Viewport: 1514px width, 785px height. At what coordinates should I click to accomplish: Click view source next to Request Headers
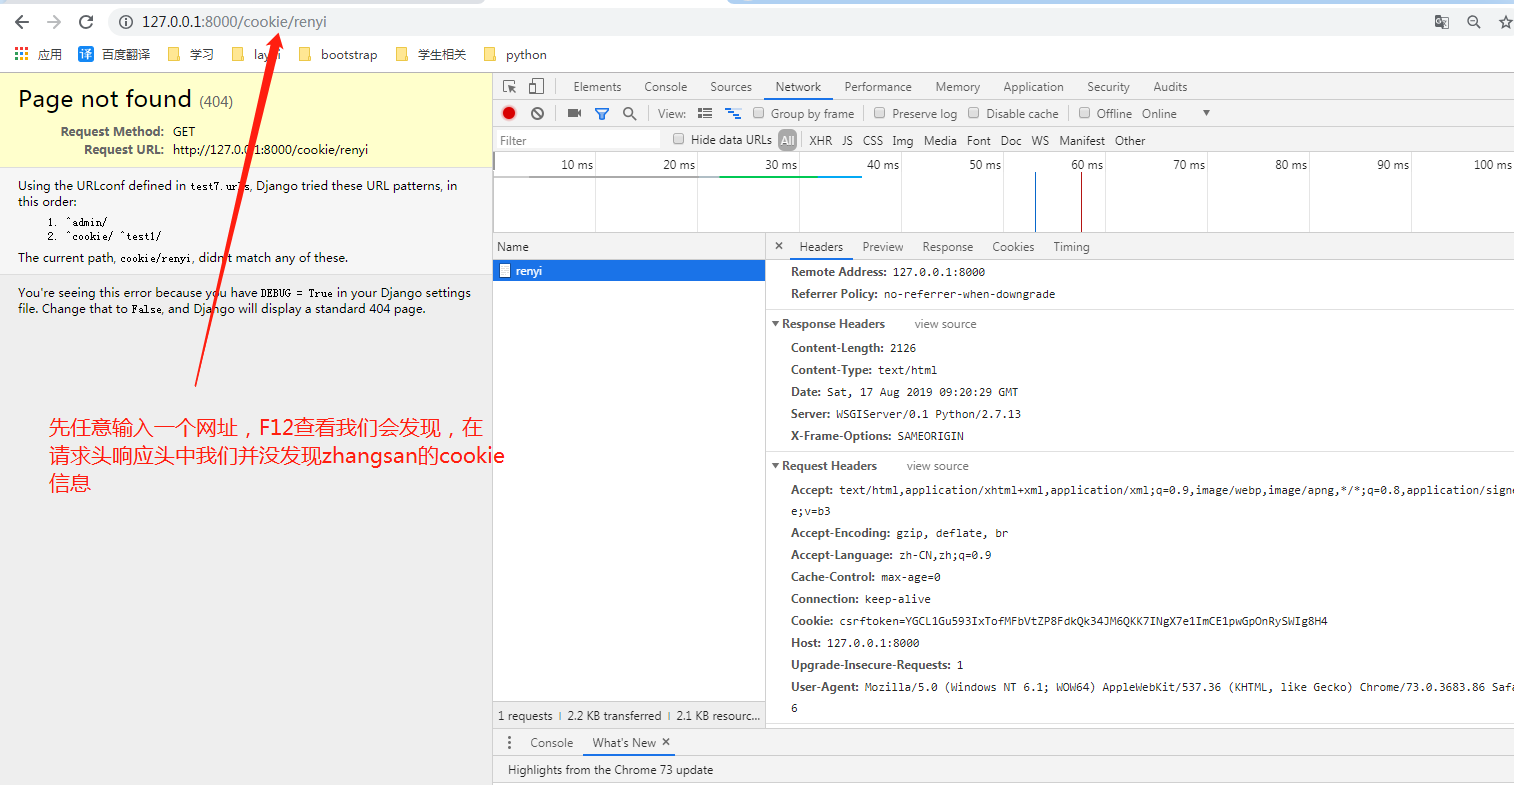click(937, 466)
